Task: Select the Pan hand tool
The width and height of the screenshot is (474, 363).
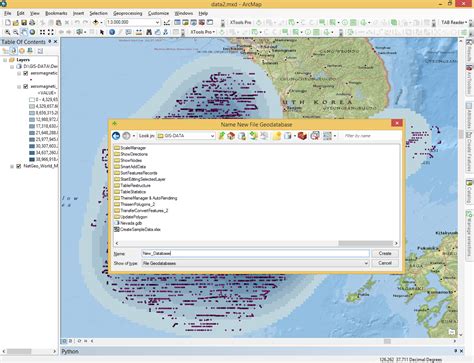Action: coord(24,32)
